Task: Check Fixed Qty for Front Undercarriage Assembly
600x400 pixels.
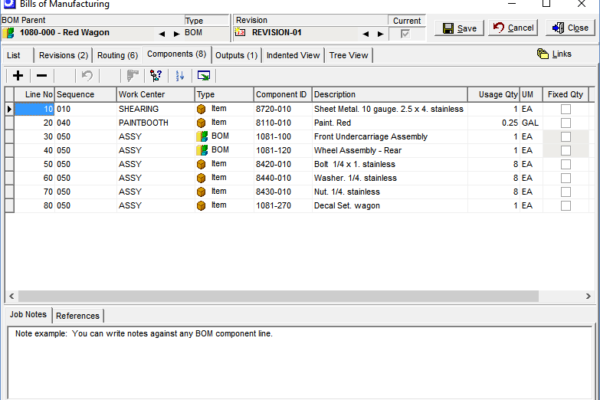Action: click(x=566, y=137)
